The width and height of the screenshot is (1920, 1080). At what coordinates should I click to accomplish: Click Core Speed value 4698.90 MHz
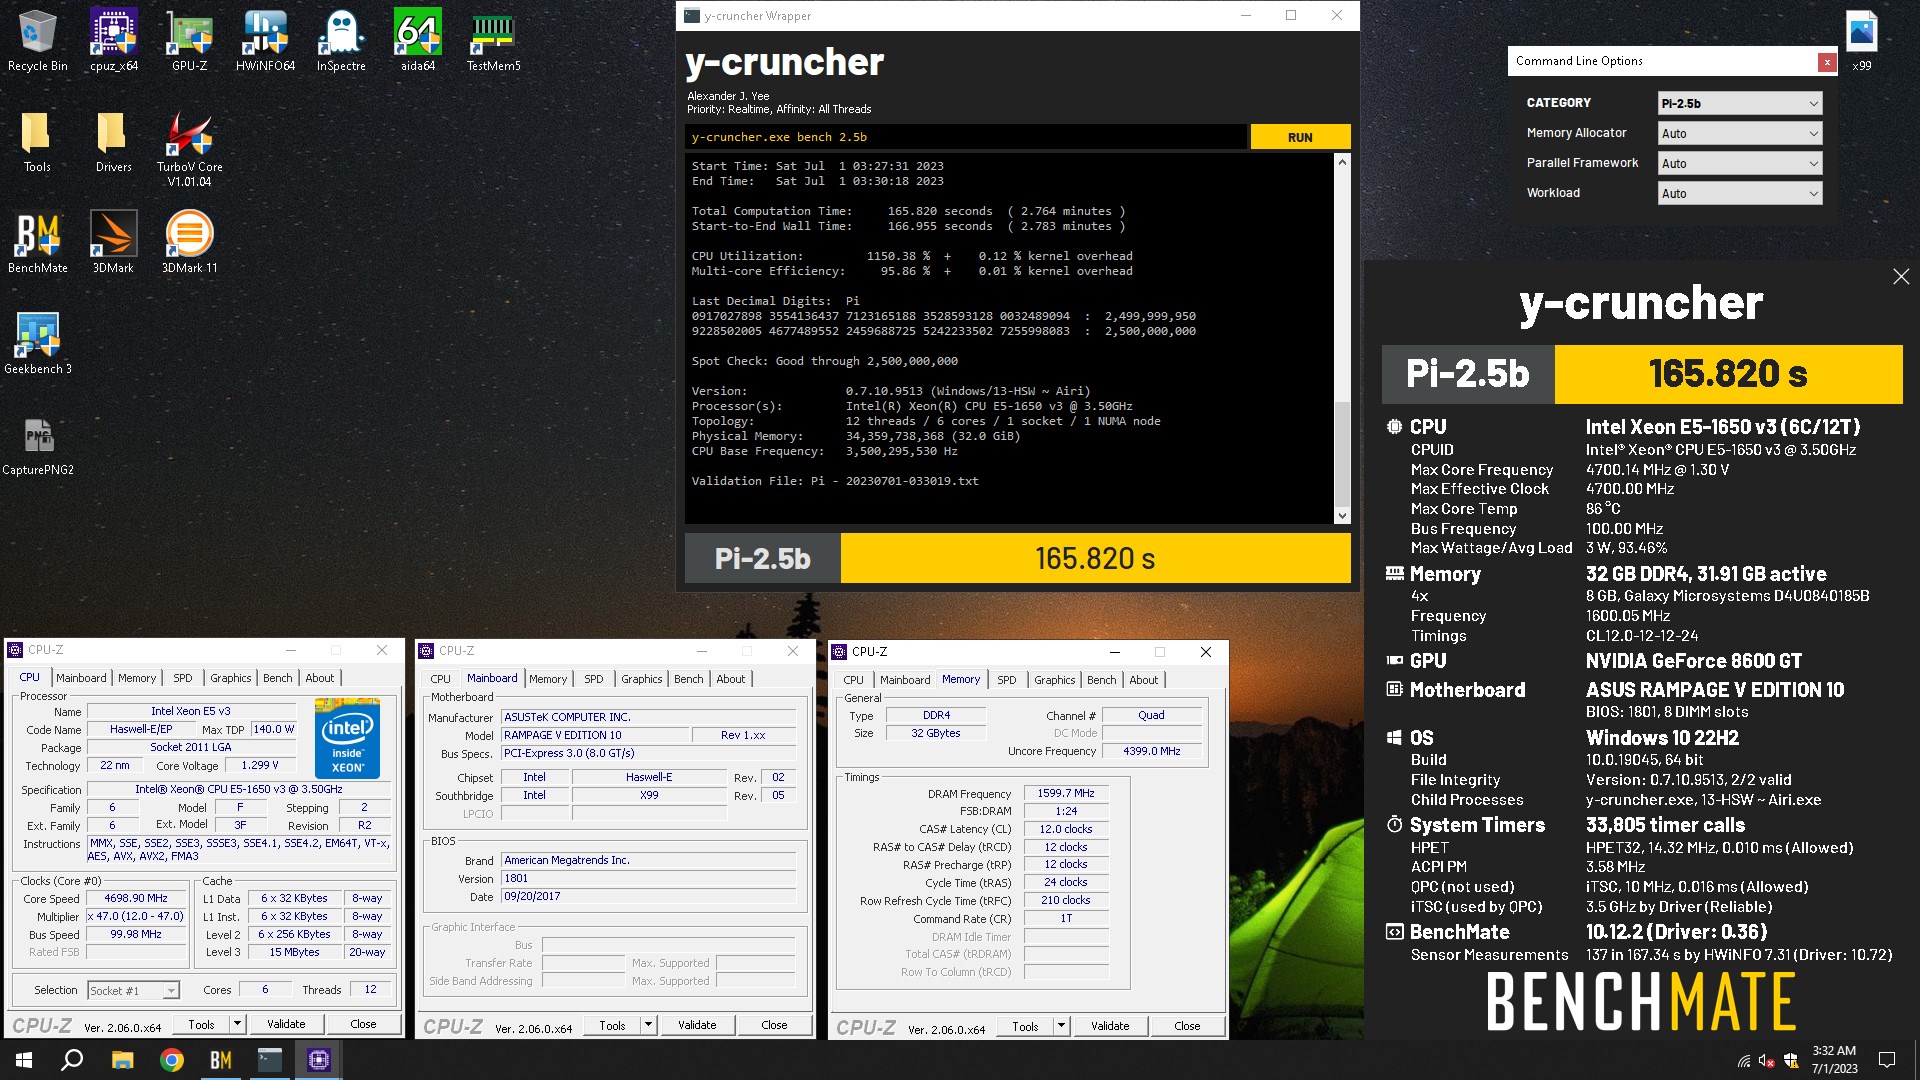click(136, 898)
